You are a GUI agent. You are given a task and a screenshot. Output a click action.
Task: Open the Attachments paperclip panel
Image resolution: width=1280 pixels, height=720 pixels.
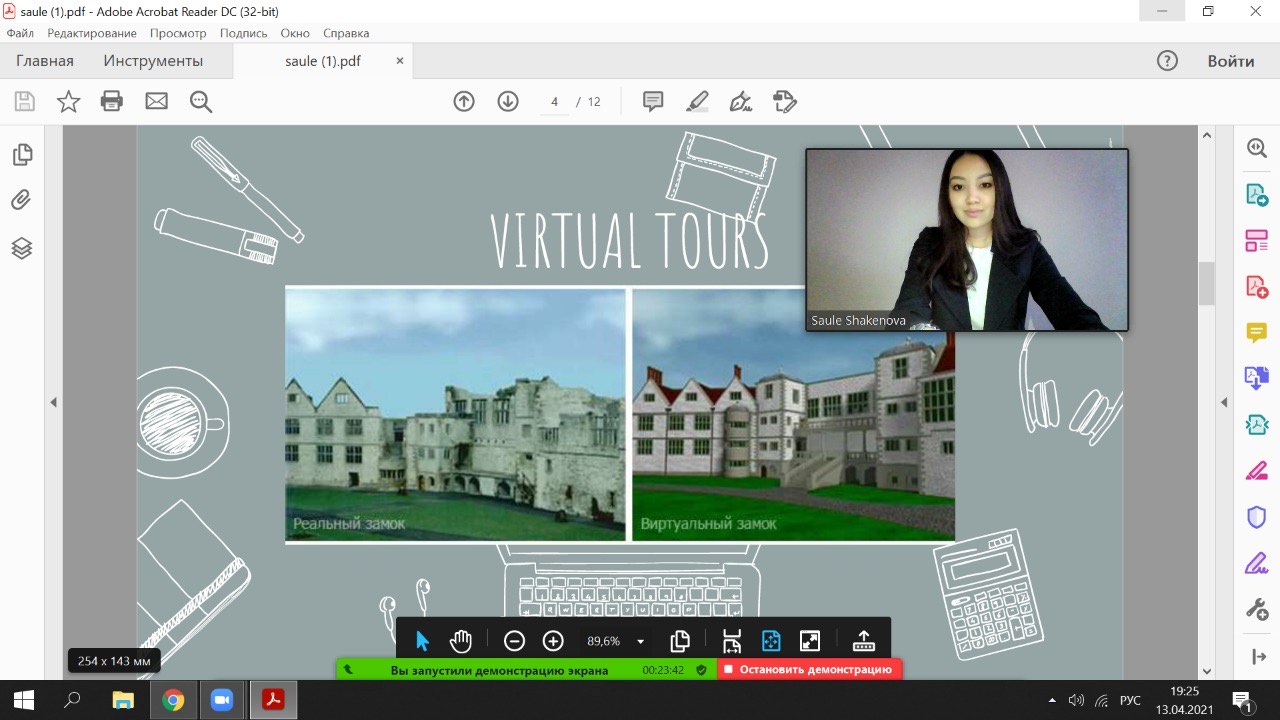coord(22,201)
